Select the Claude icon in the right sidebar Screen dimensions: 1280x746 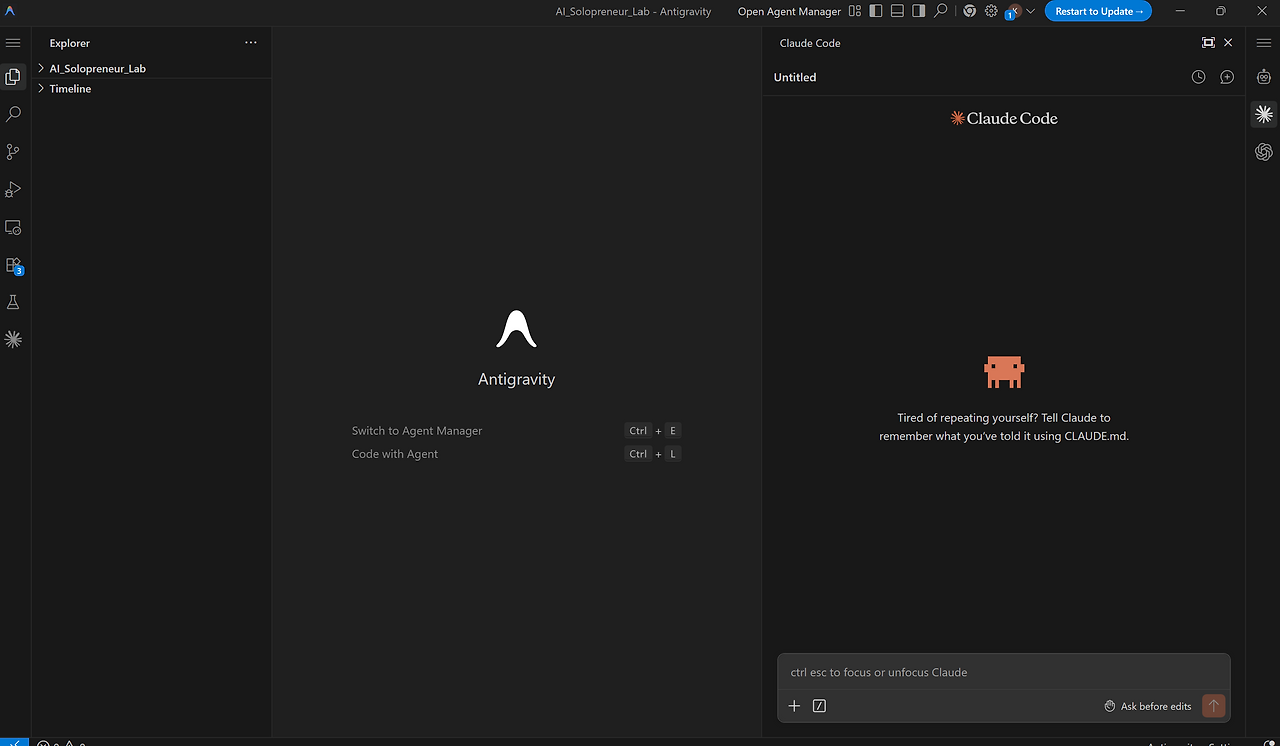[1264, 114]
